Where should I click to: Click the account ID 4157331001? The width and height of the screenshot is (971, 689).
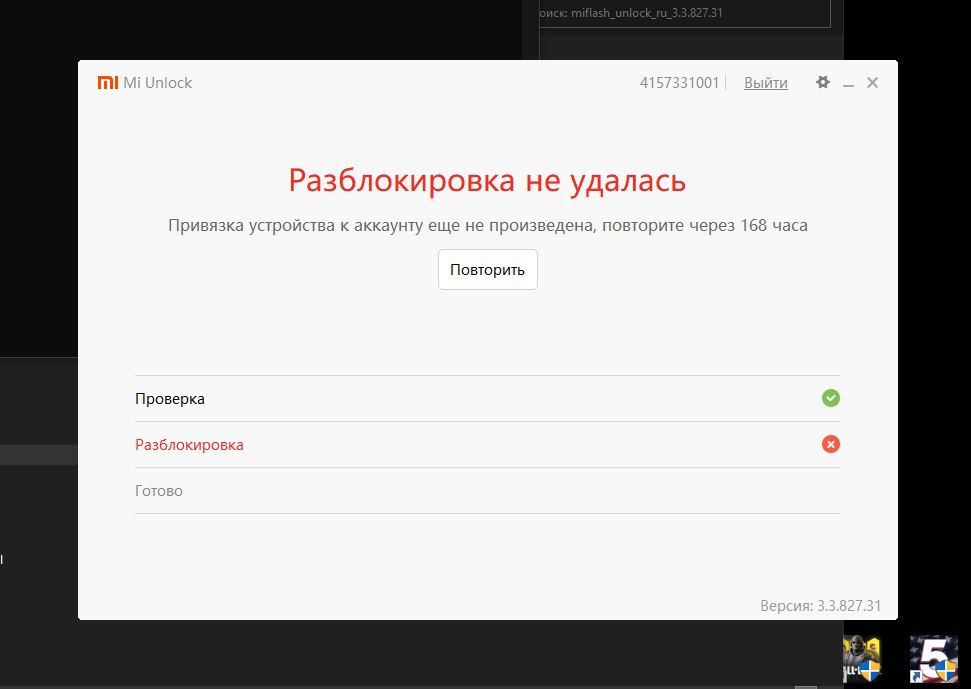pos(679,83)
